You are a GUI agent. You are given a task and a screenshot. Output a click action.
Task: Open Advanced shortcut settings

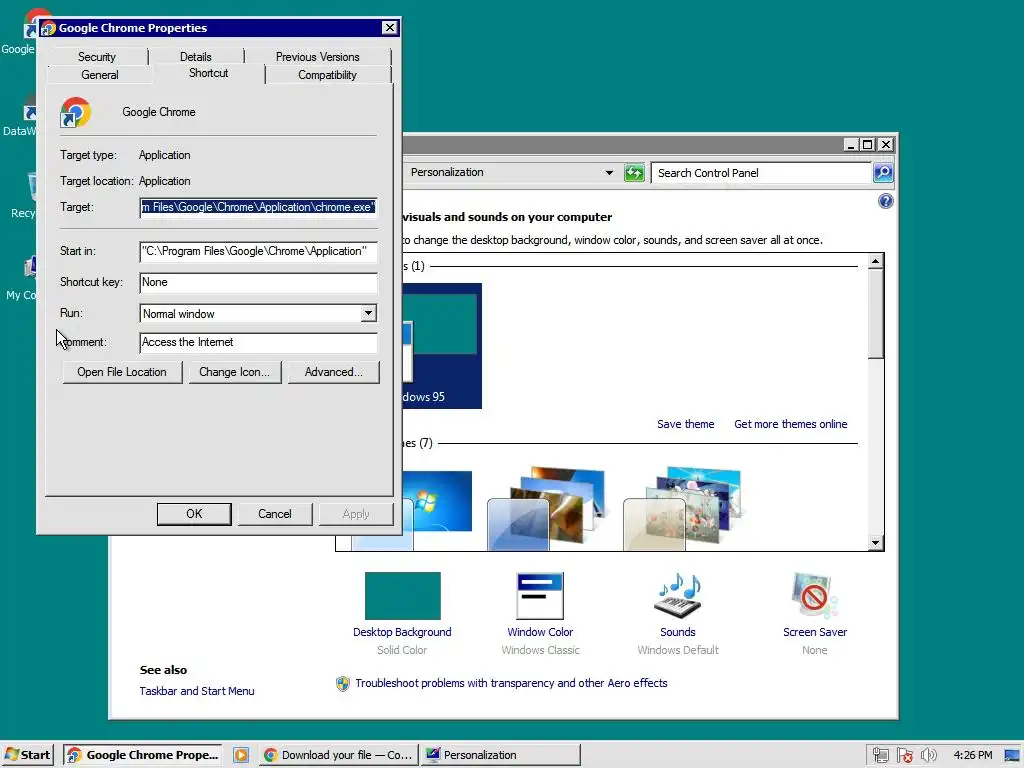[x=334, y=372]
